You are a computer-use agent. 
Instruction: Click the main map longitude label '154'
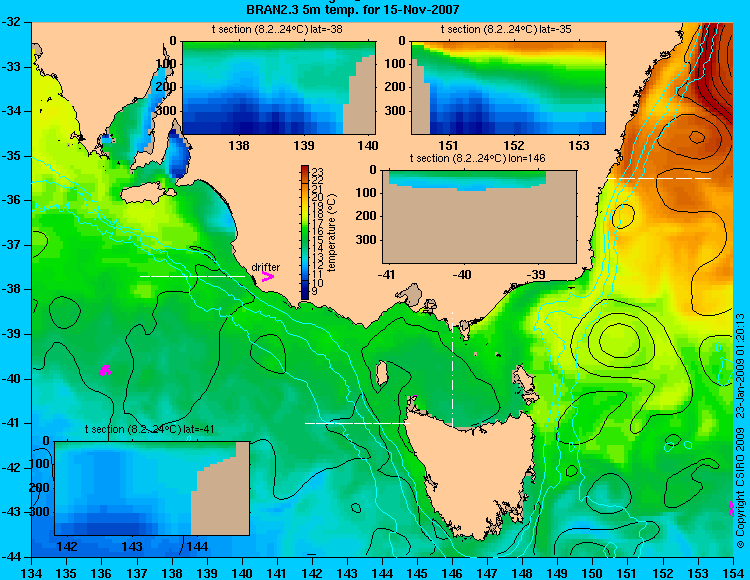(733, 573)
